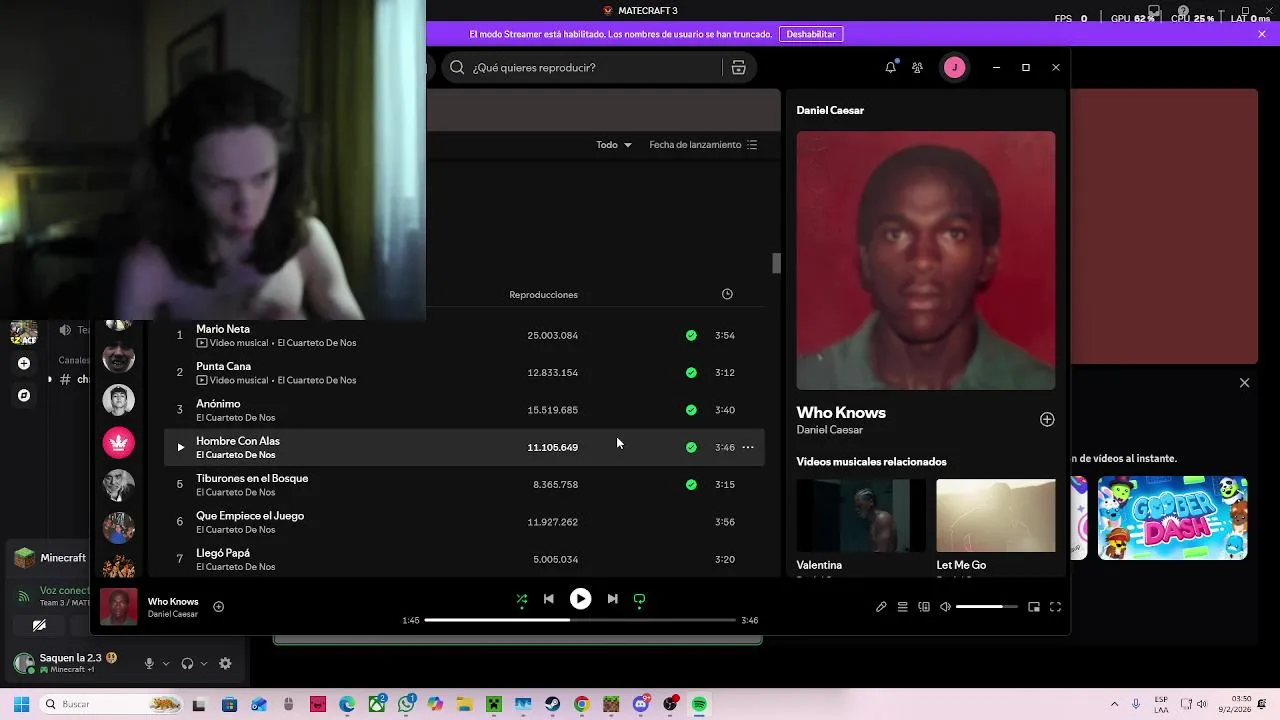Open the Browse icon beside search
This screenshot has height=720, width=1280.
738,67
